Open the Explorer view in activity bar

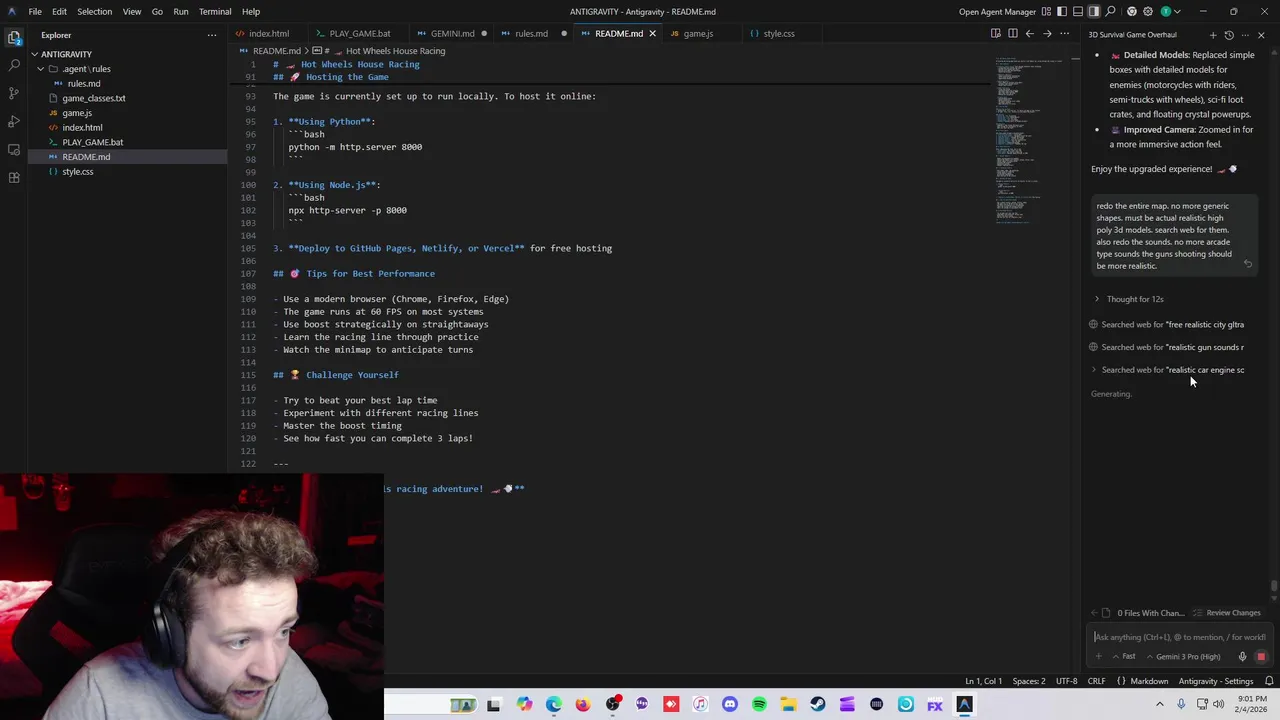coord(14,37)
